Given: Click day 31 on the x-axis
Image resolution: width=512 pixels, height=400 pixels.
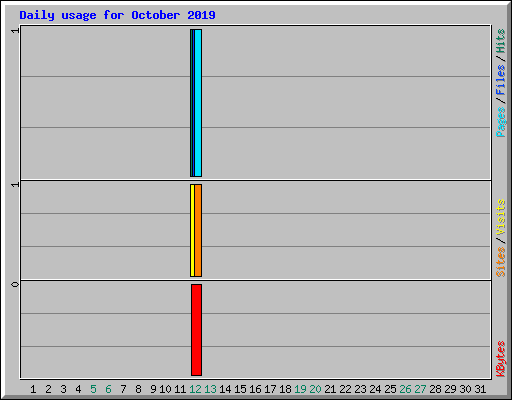Looking at the screenshot, I should 480,389.
